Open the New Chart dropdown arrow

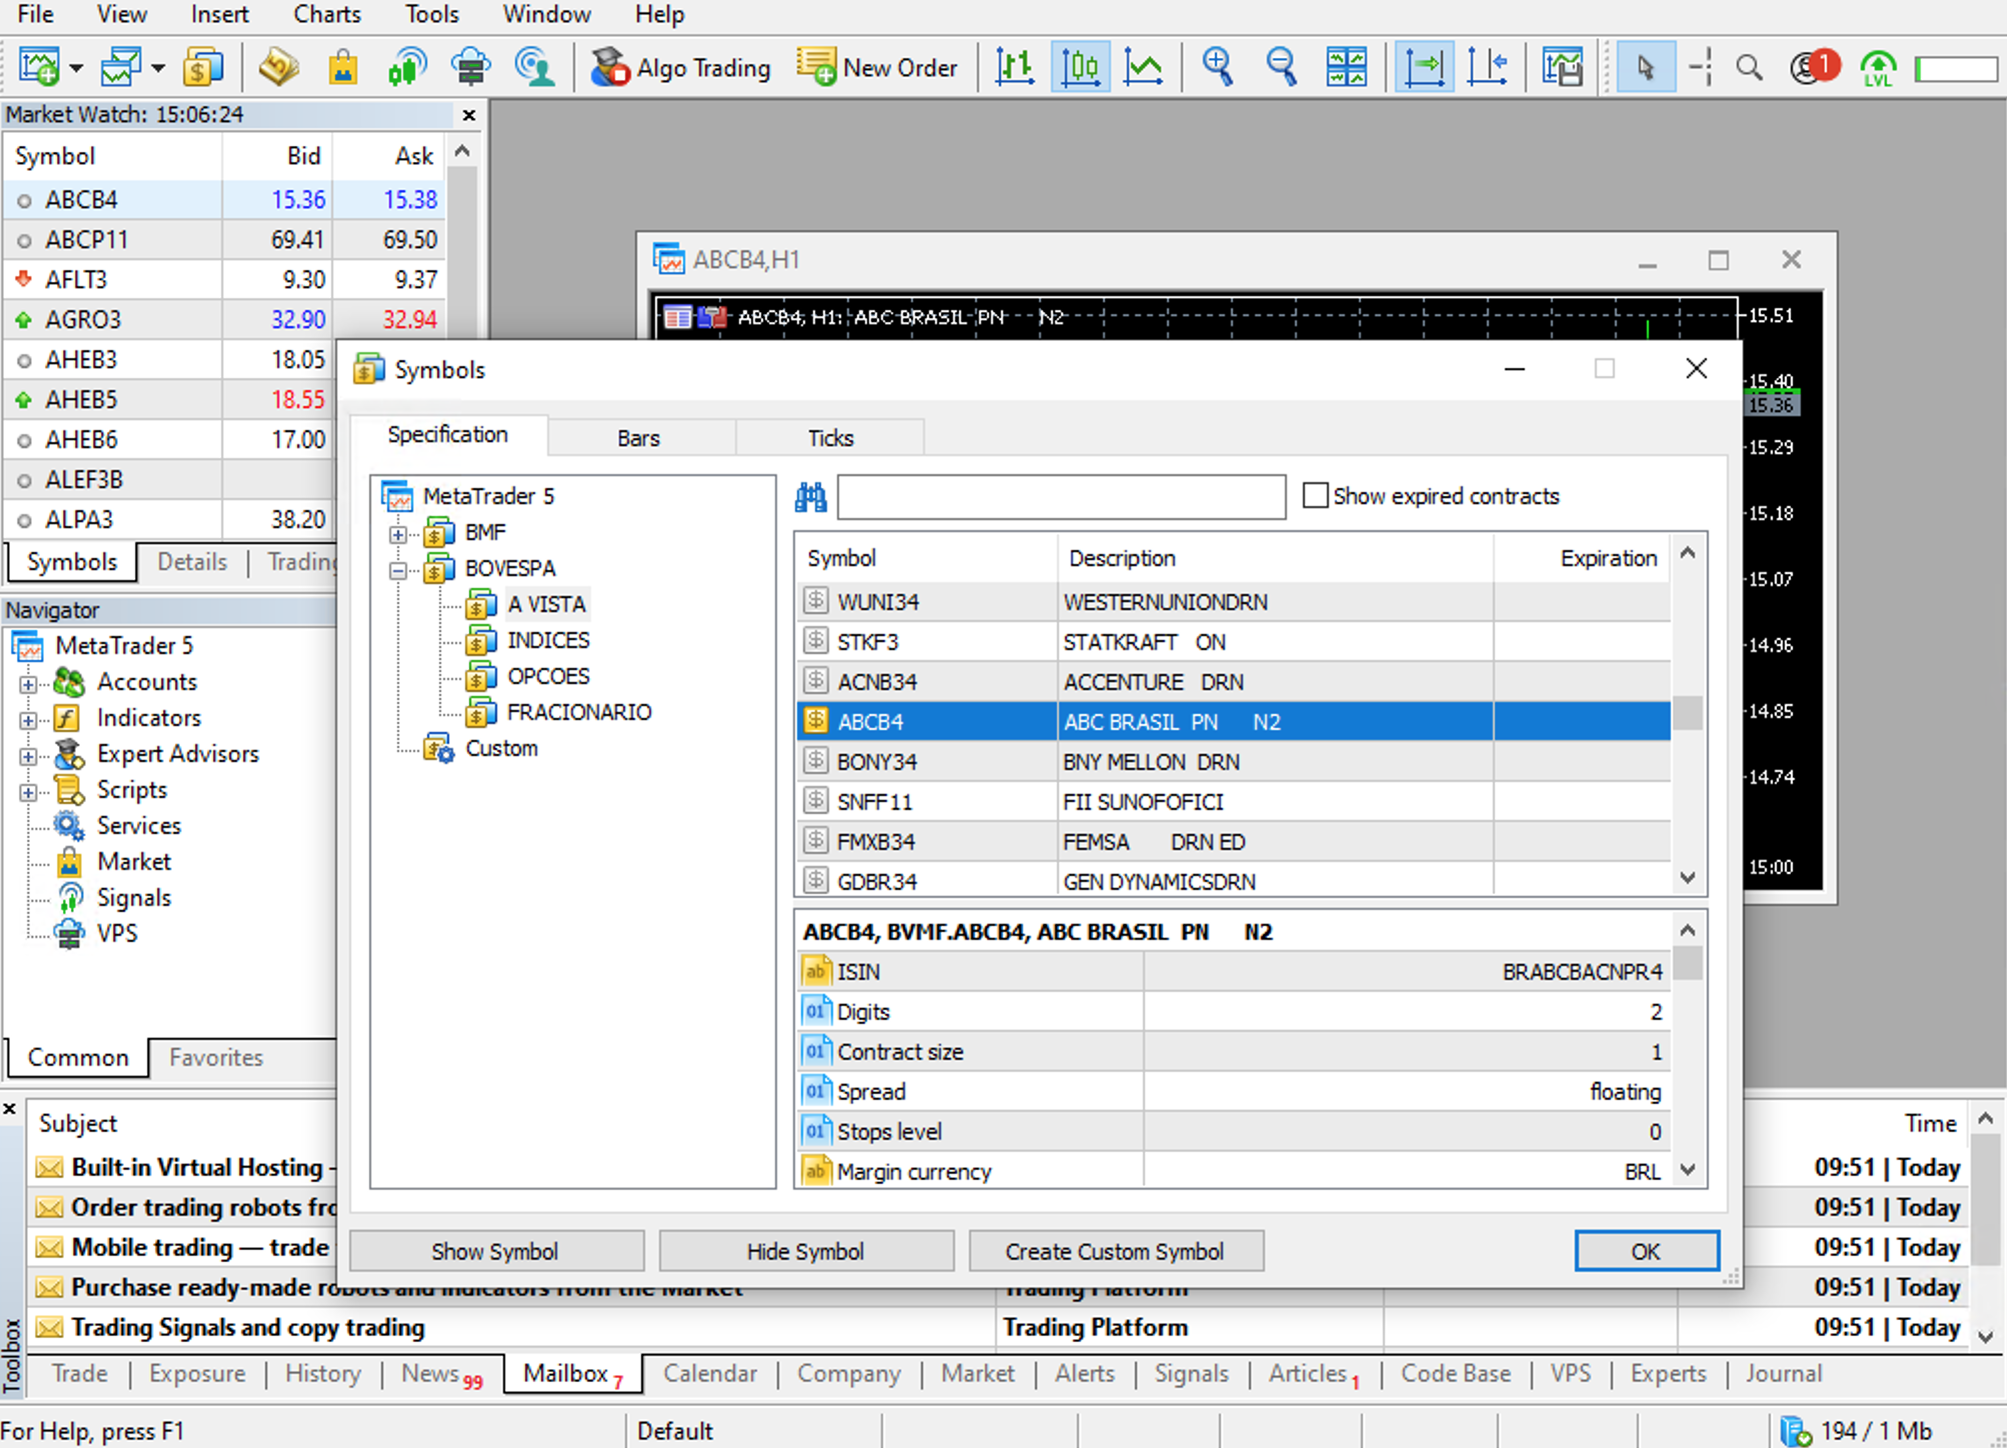77,69
